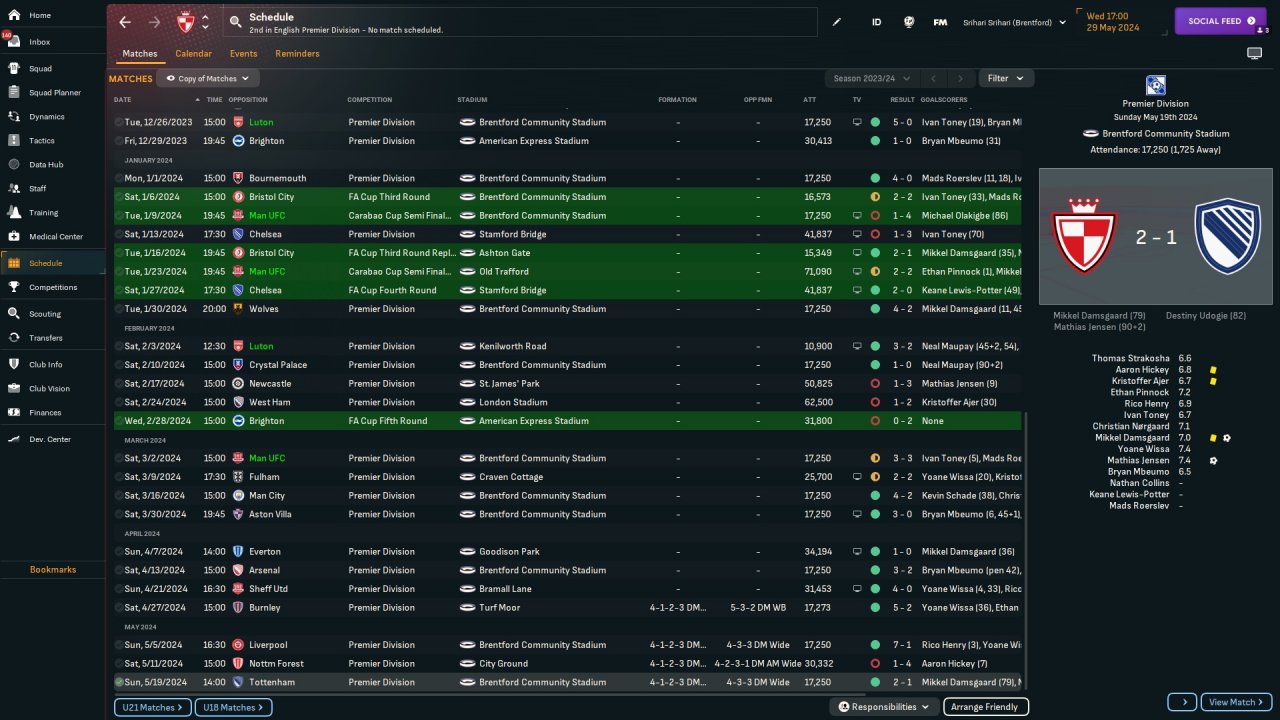This screenshot has width=1280, height=720.
Task: Open Club Vision icon in sidebar
Action: [14, 388]
